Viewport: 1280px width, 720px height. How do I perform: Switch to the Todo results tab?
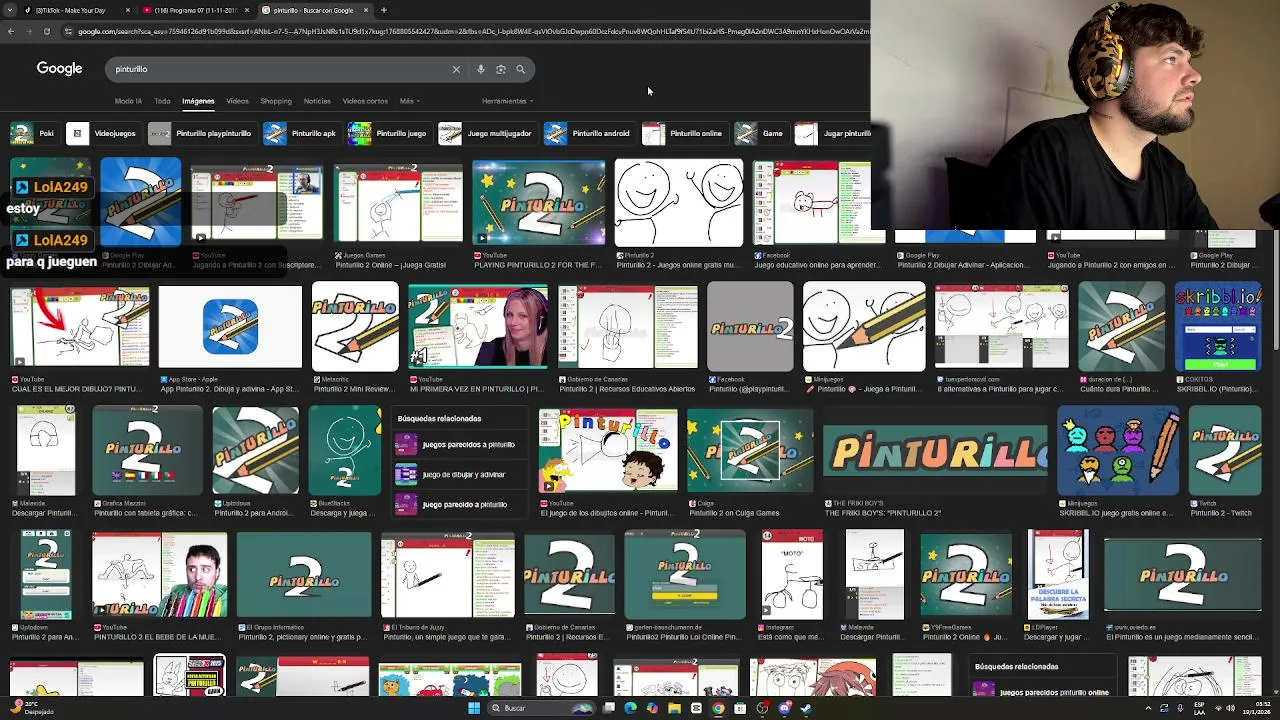(162, 101)
